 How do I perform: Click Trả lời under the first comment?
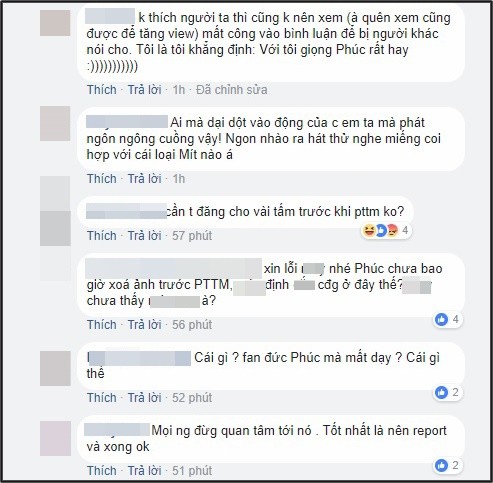point(145,90)
